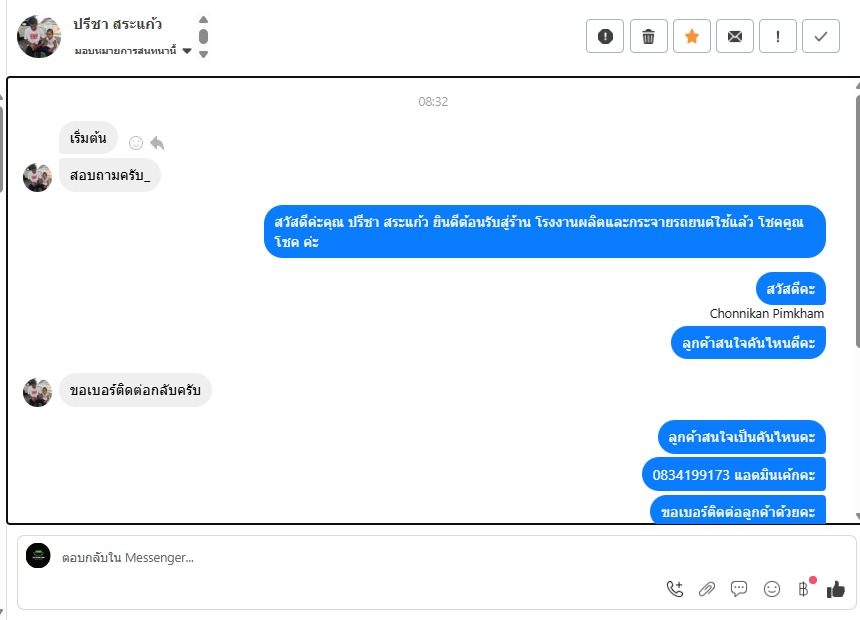The image size is (860, 620).
Task: Open emoji picker in reply box
Action: point(771,589)
